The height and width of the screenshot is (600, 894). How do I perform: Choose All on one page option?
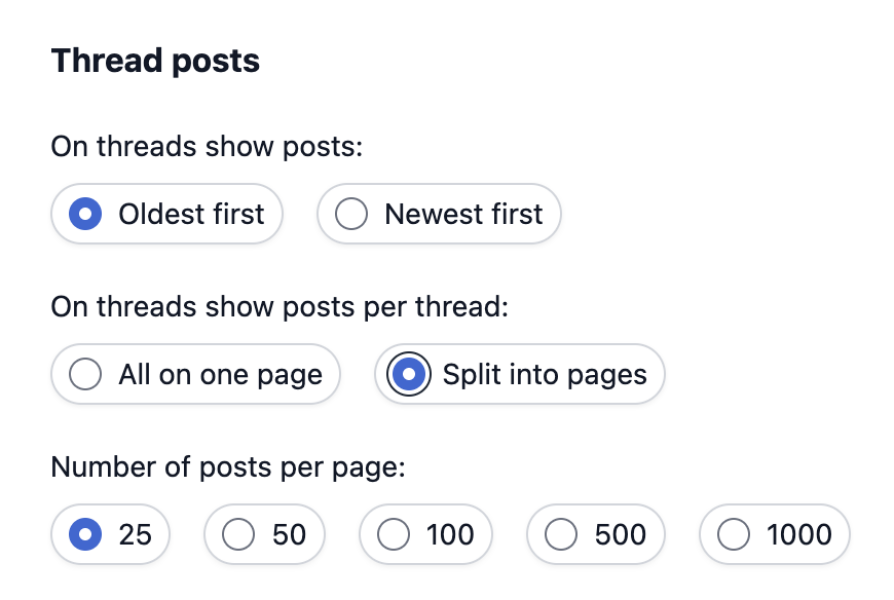[x=195, y=374]
